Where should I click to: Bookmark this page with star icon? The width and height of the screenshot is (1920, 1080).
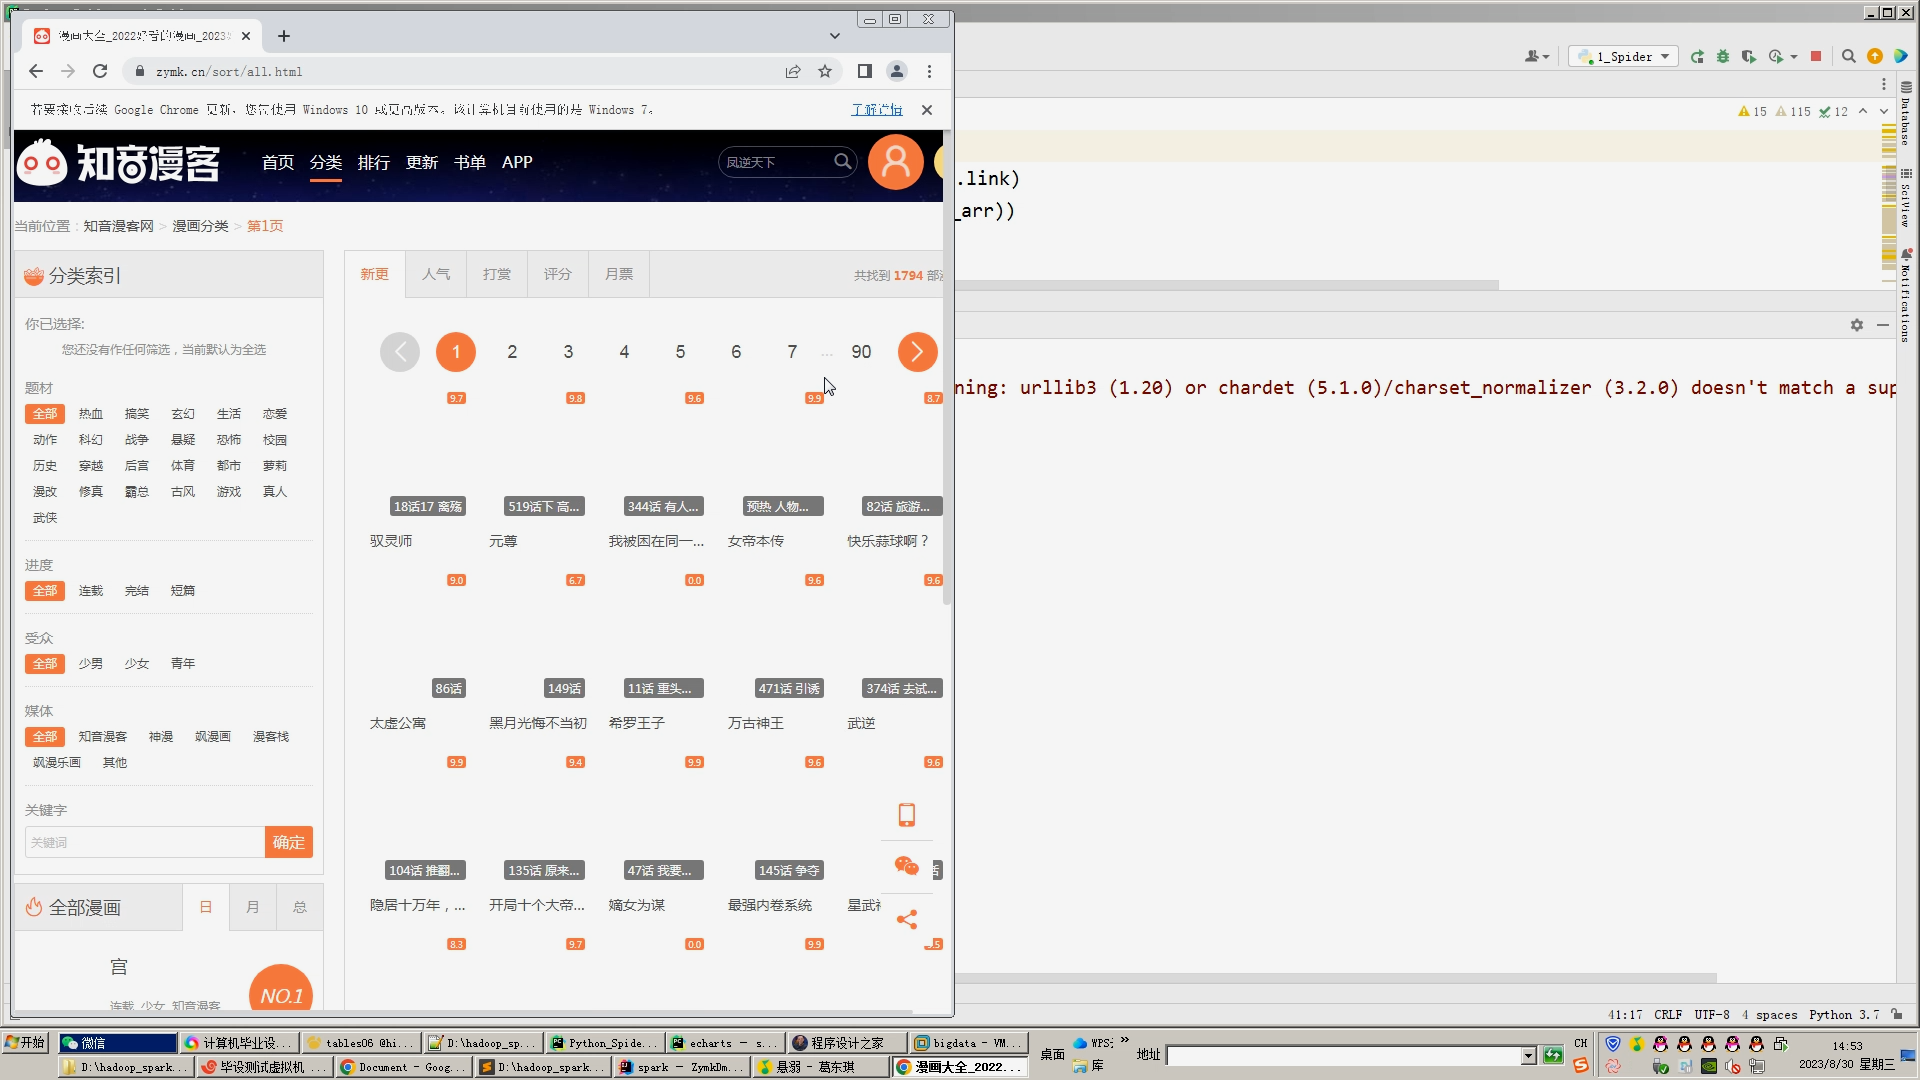point(825,71)
